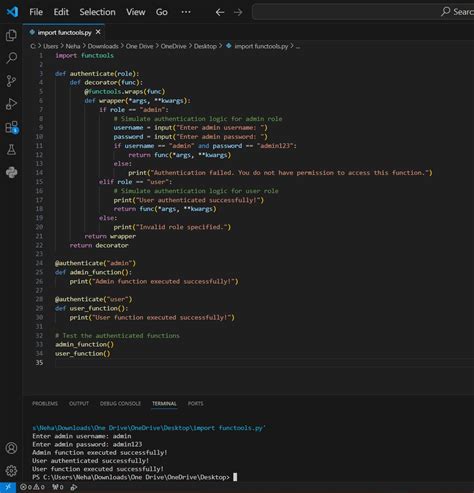Click the VS Code logo icon
The width and height of the screenshot is (474, 493).
(12, 12)
